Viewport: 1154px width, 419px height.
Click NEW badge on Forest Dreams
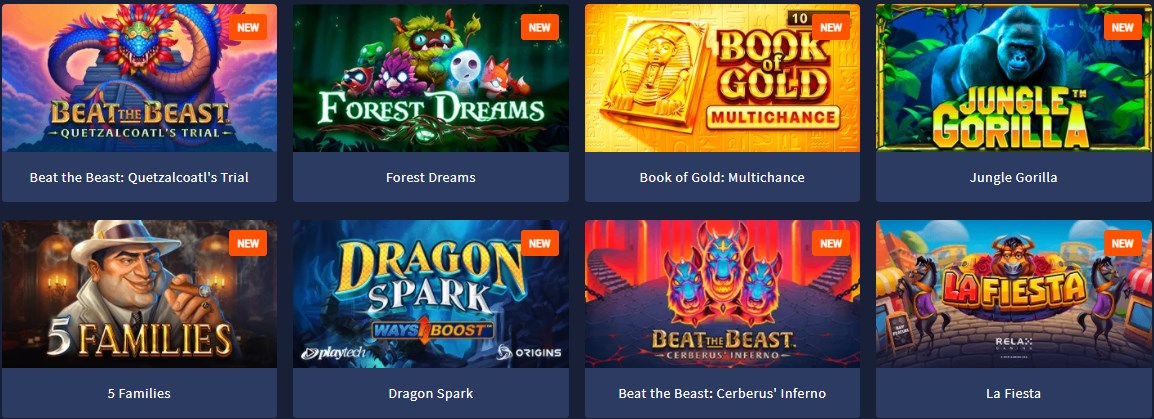point(539,27)
